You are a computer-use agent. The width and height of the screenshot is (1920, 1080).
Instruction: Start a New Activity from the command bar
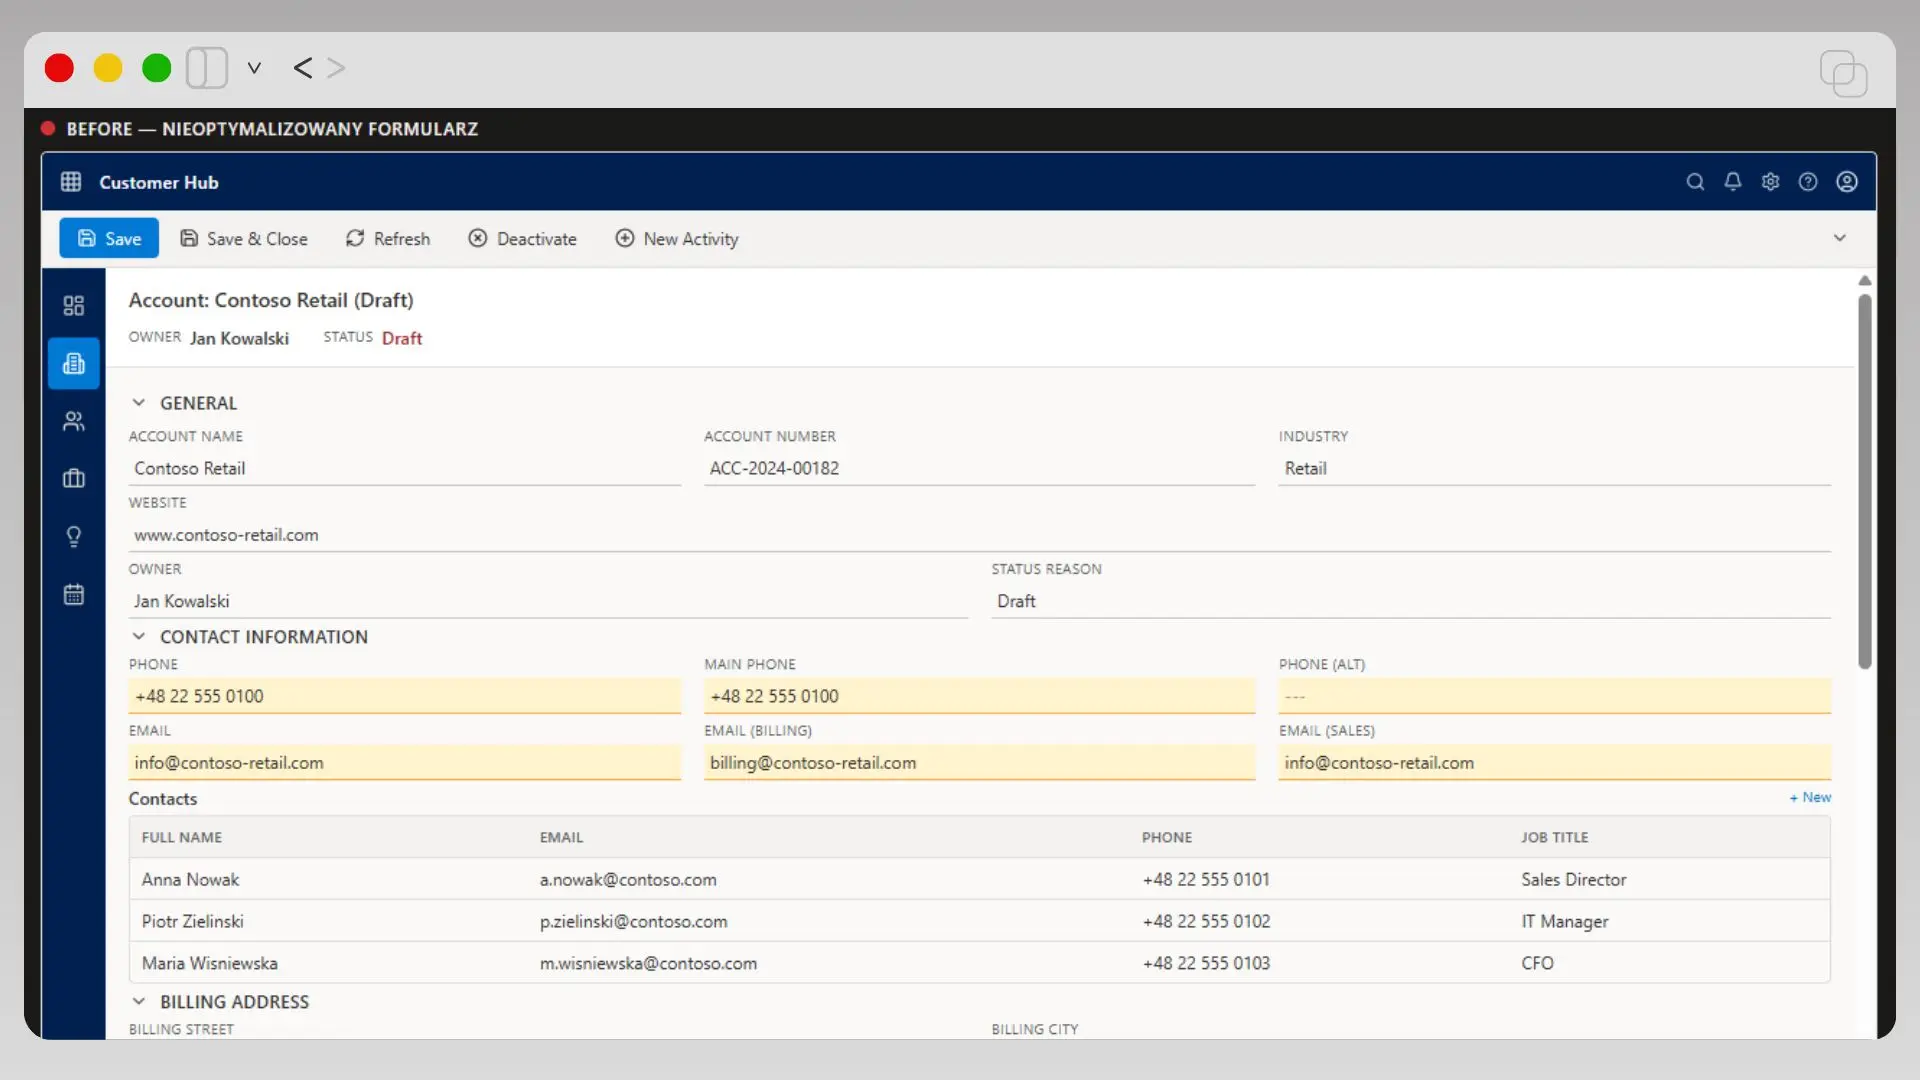[x=677, y=238]
